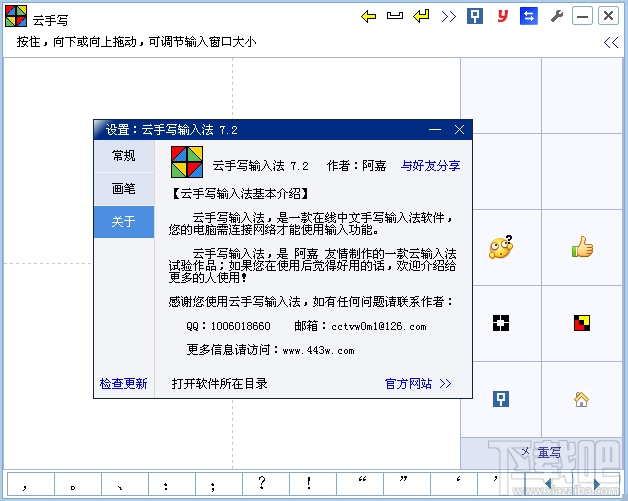Screen dimensions: 628x501
Task: Insert the opening single quote key
Action: tap(454, 484)
